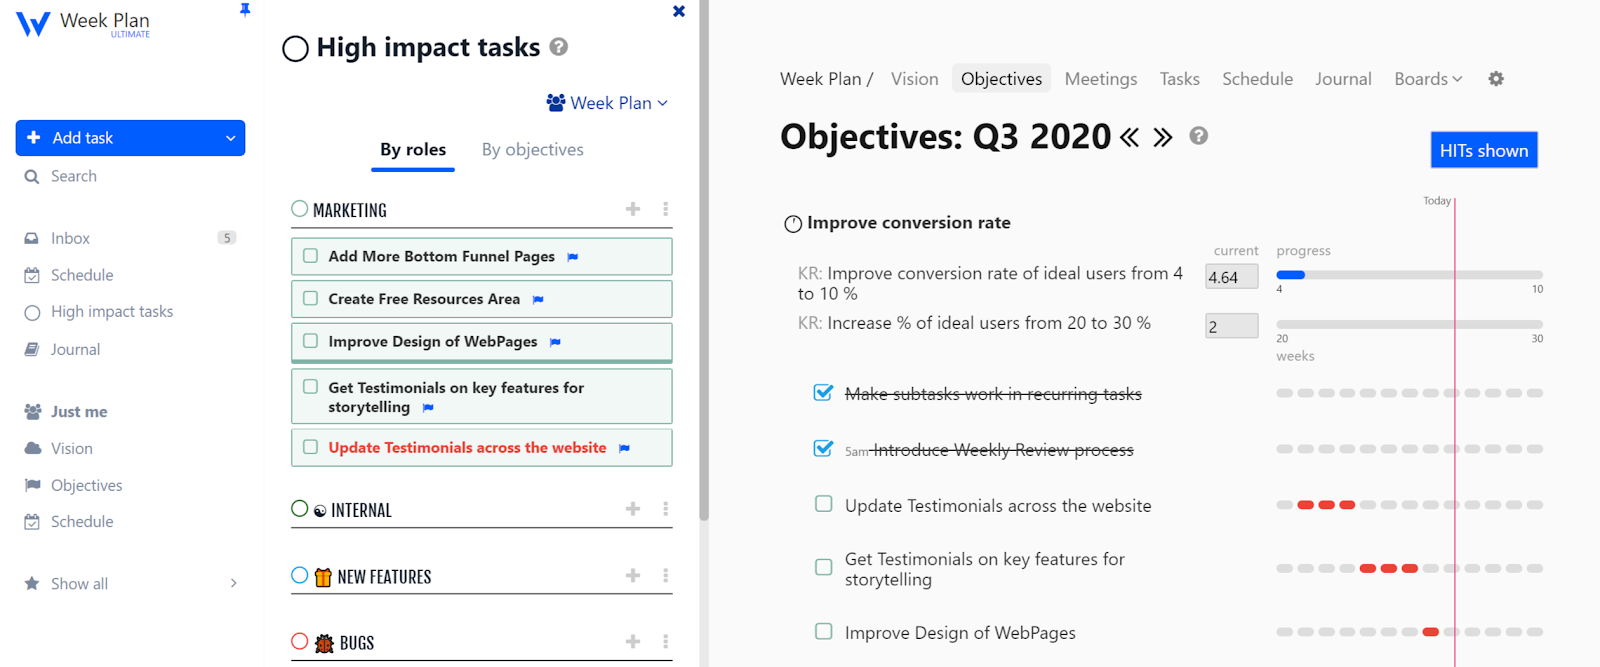Check Update Testimonials across the website objective task

823,504
